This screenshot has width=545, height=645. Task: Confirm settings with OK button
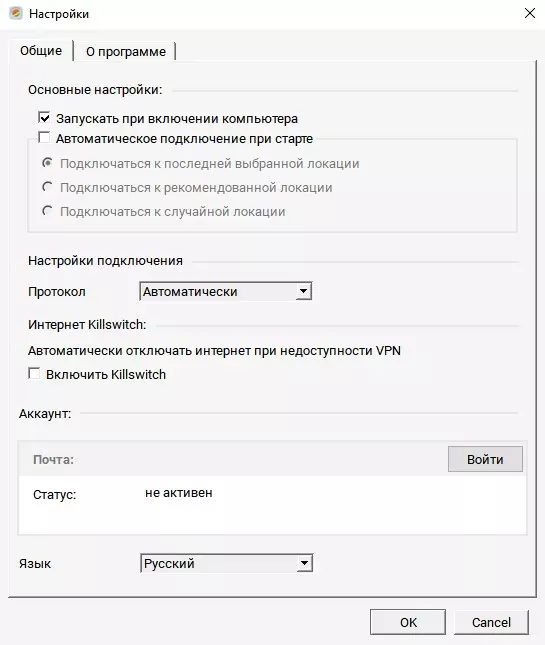[408, 622]
